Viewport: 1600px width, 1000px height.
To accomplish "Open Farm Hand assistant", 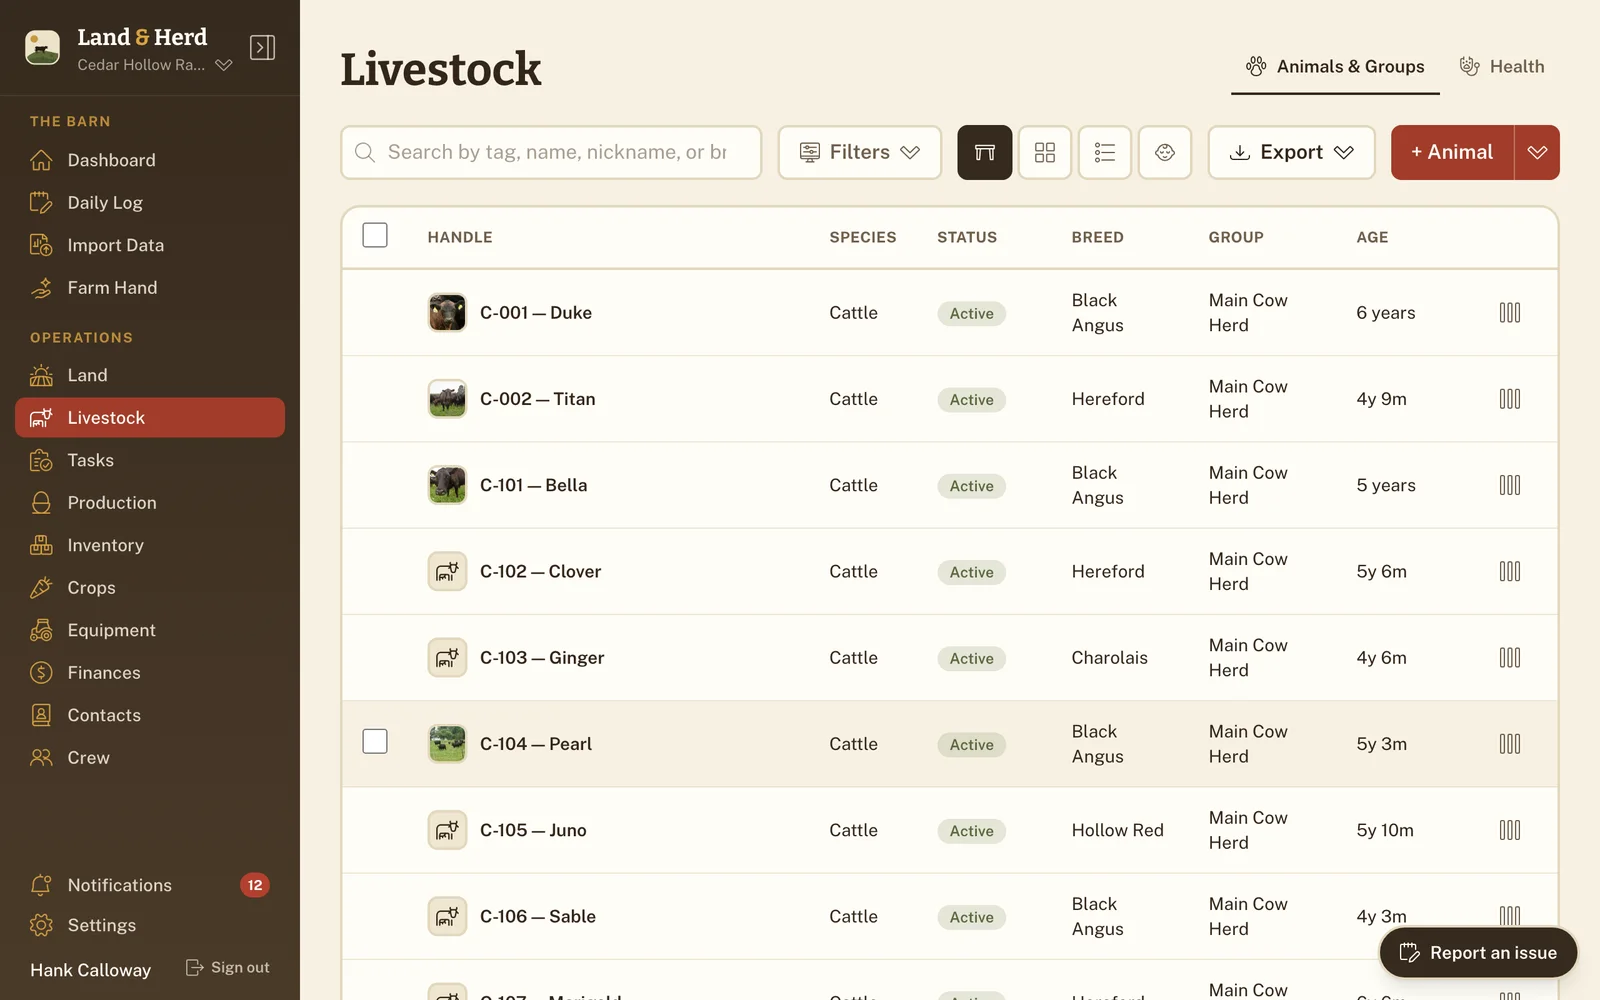I will (x=150, y=288).
